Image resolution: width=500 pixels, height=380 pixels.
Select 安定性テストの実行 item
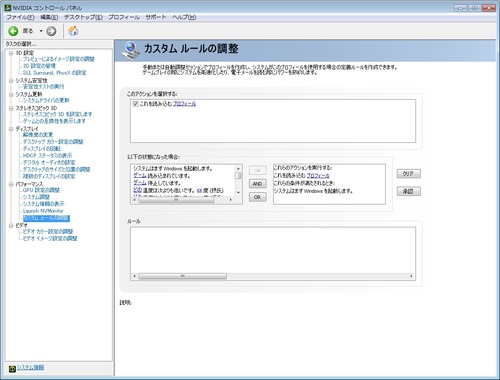tap(43, 87)
